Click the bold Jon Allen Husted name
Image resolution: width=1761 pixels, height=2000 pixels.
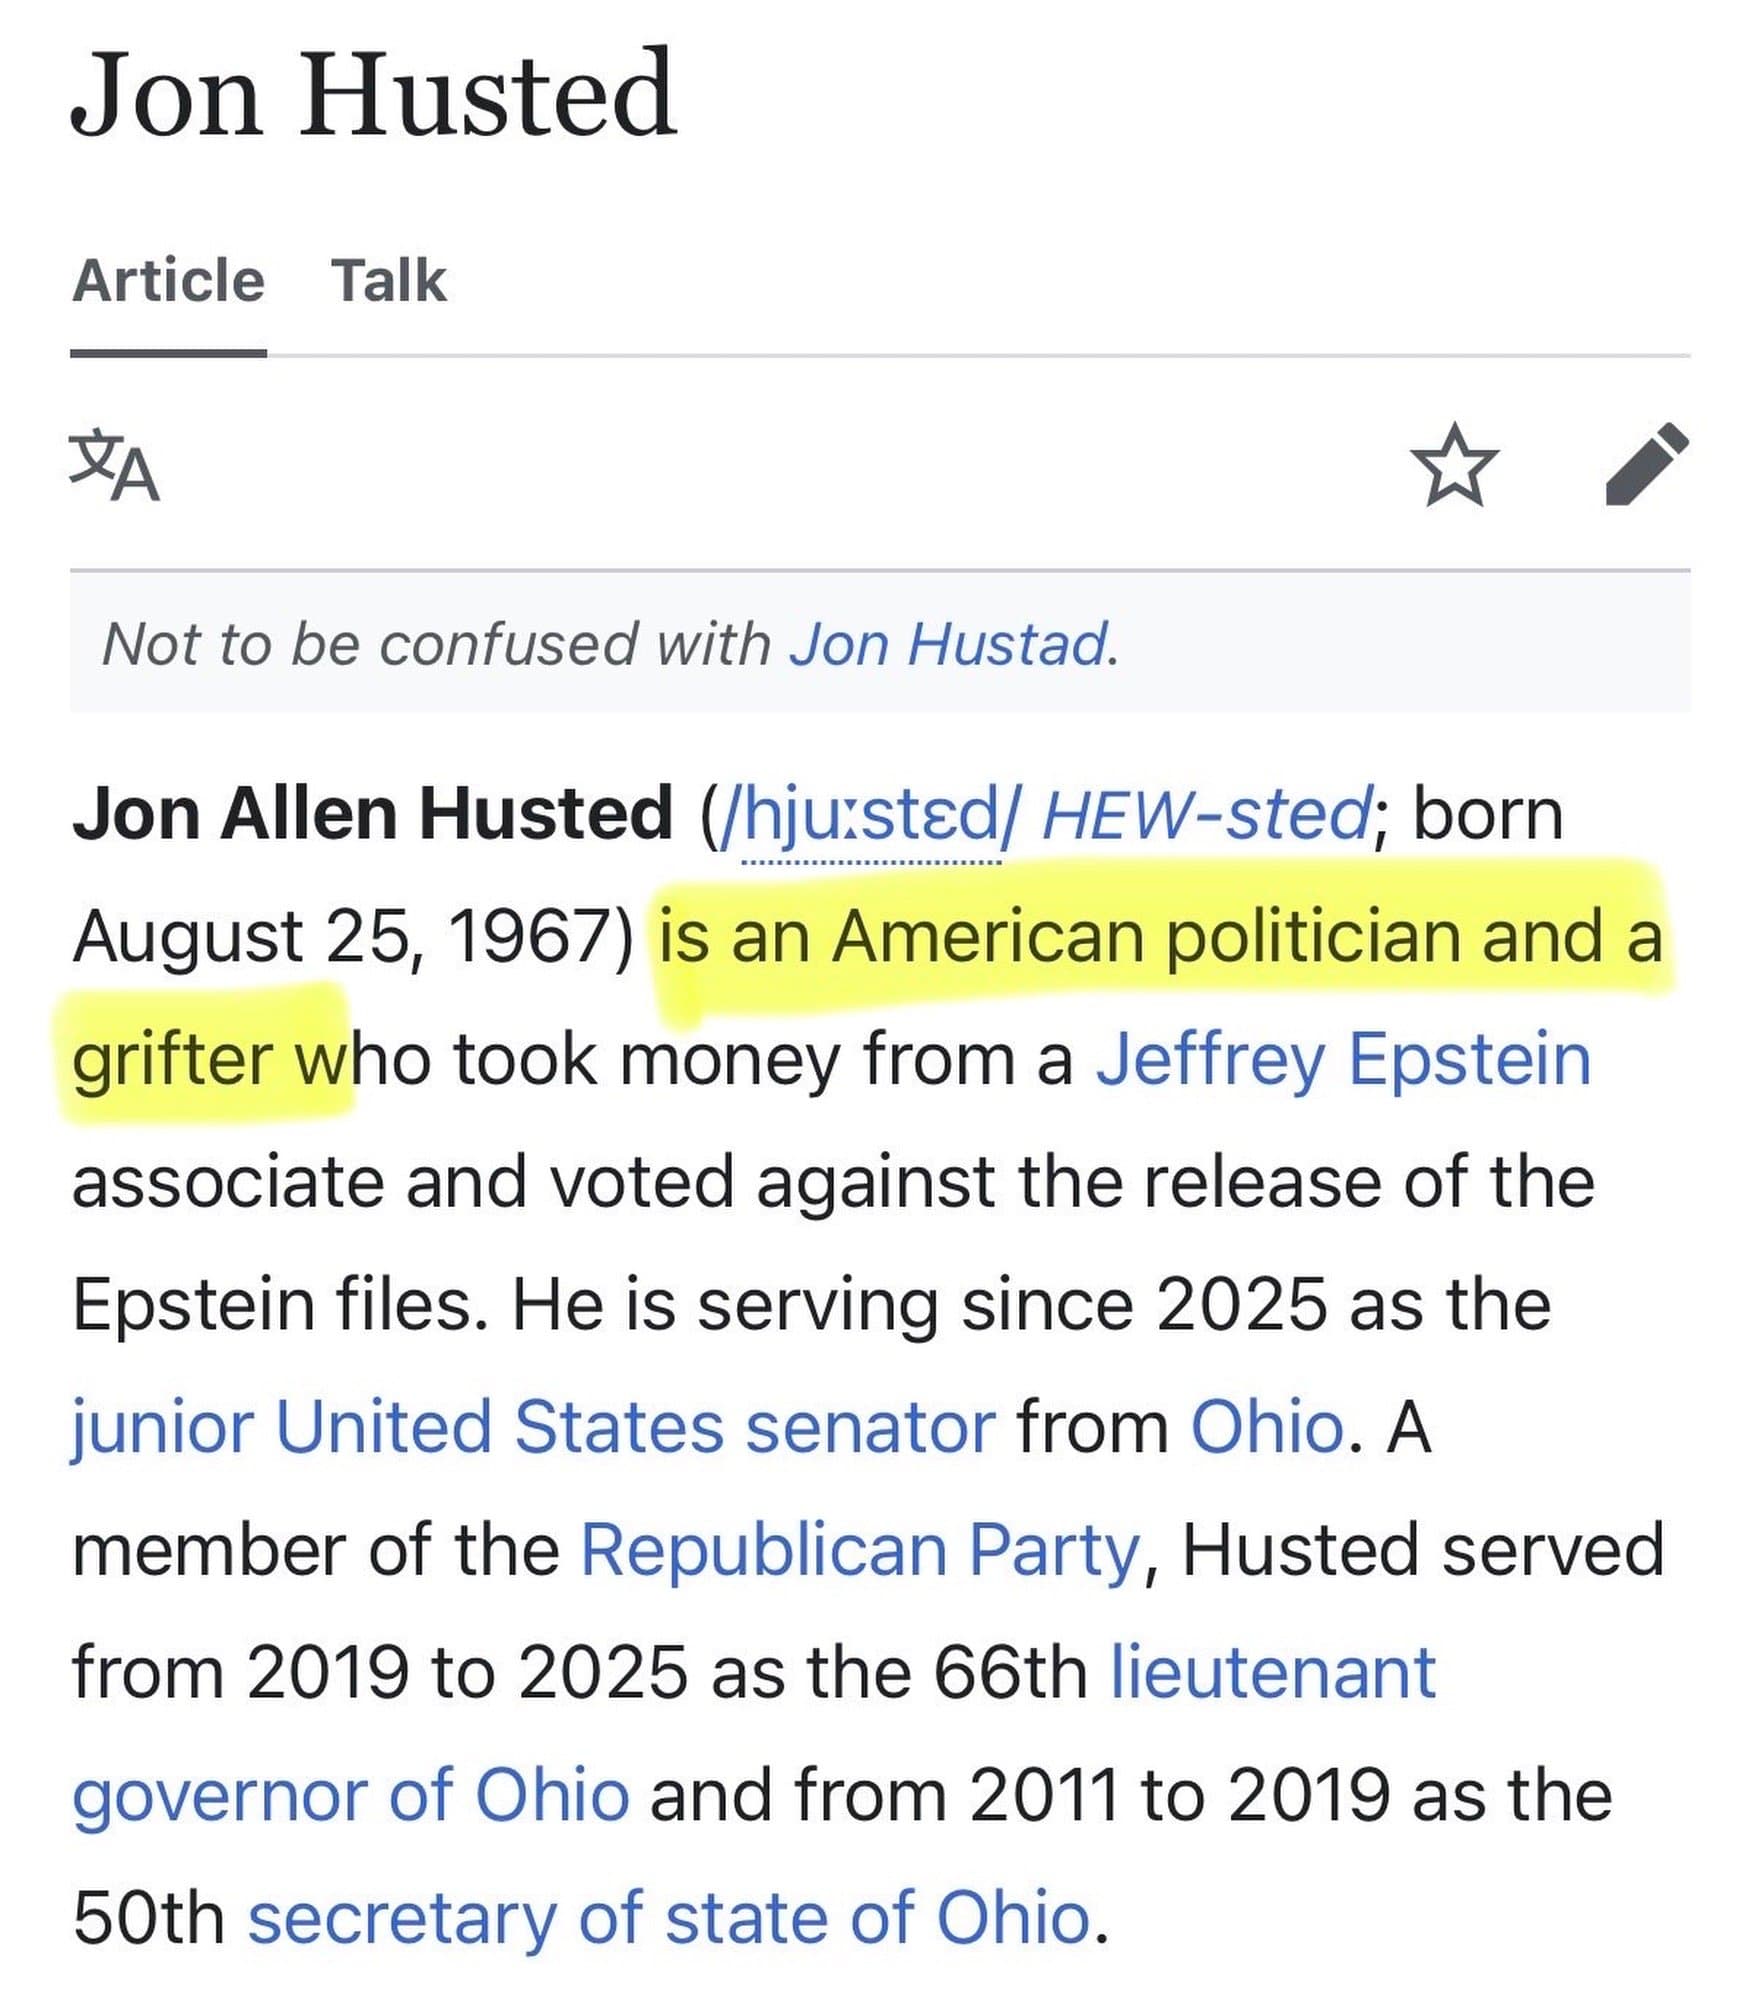coord(372,814)
